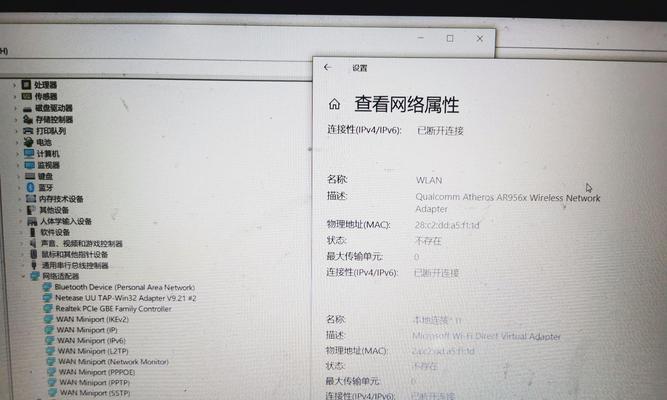Expand the 蓝牙 tree node
667x400 pixels.
coord(19,188)
